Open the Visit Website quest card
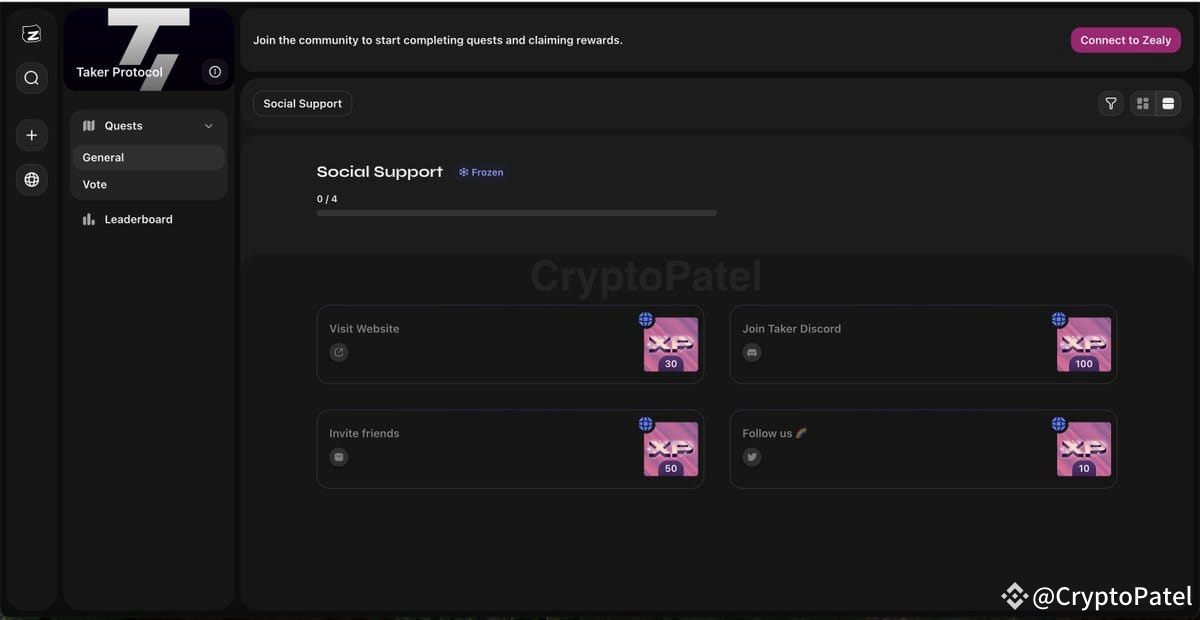Screen dimensions: 1200x620 [x=510, y=344]
